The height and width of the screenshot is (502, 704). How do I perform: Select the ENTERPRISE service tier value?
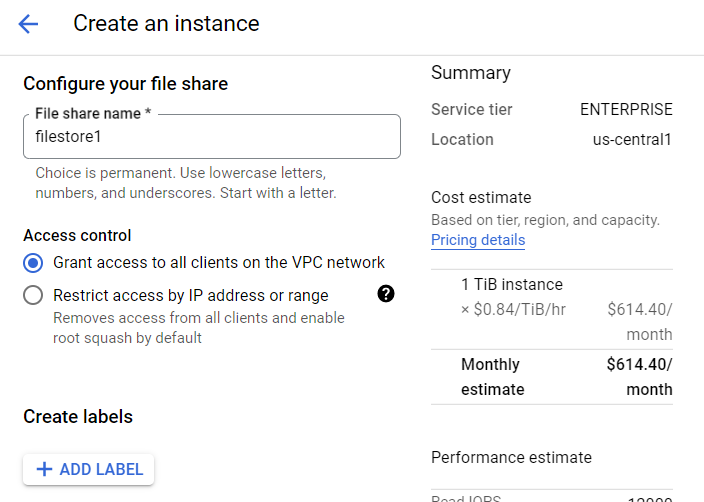pyautogui.click(x=626, y=109)
